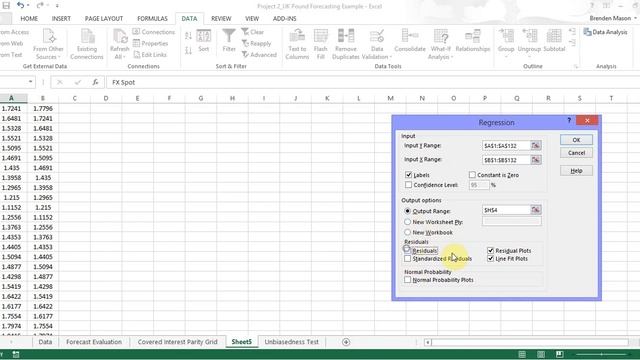Add a new sheet with plus icon

(x=346, y=342)
